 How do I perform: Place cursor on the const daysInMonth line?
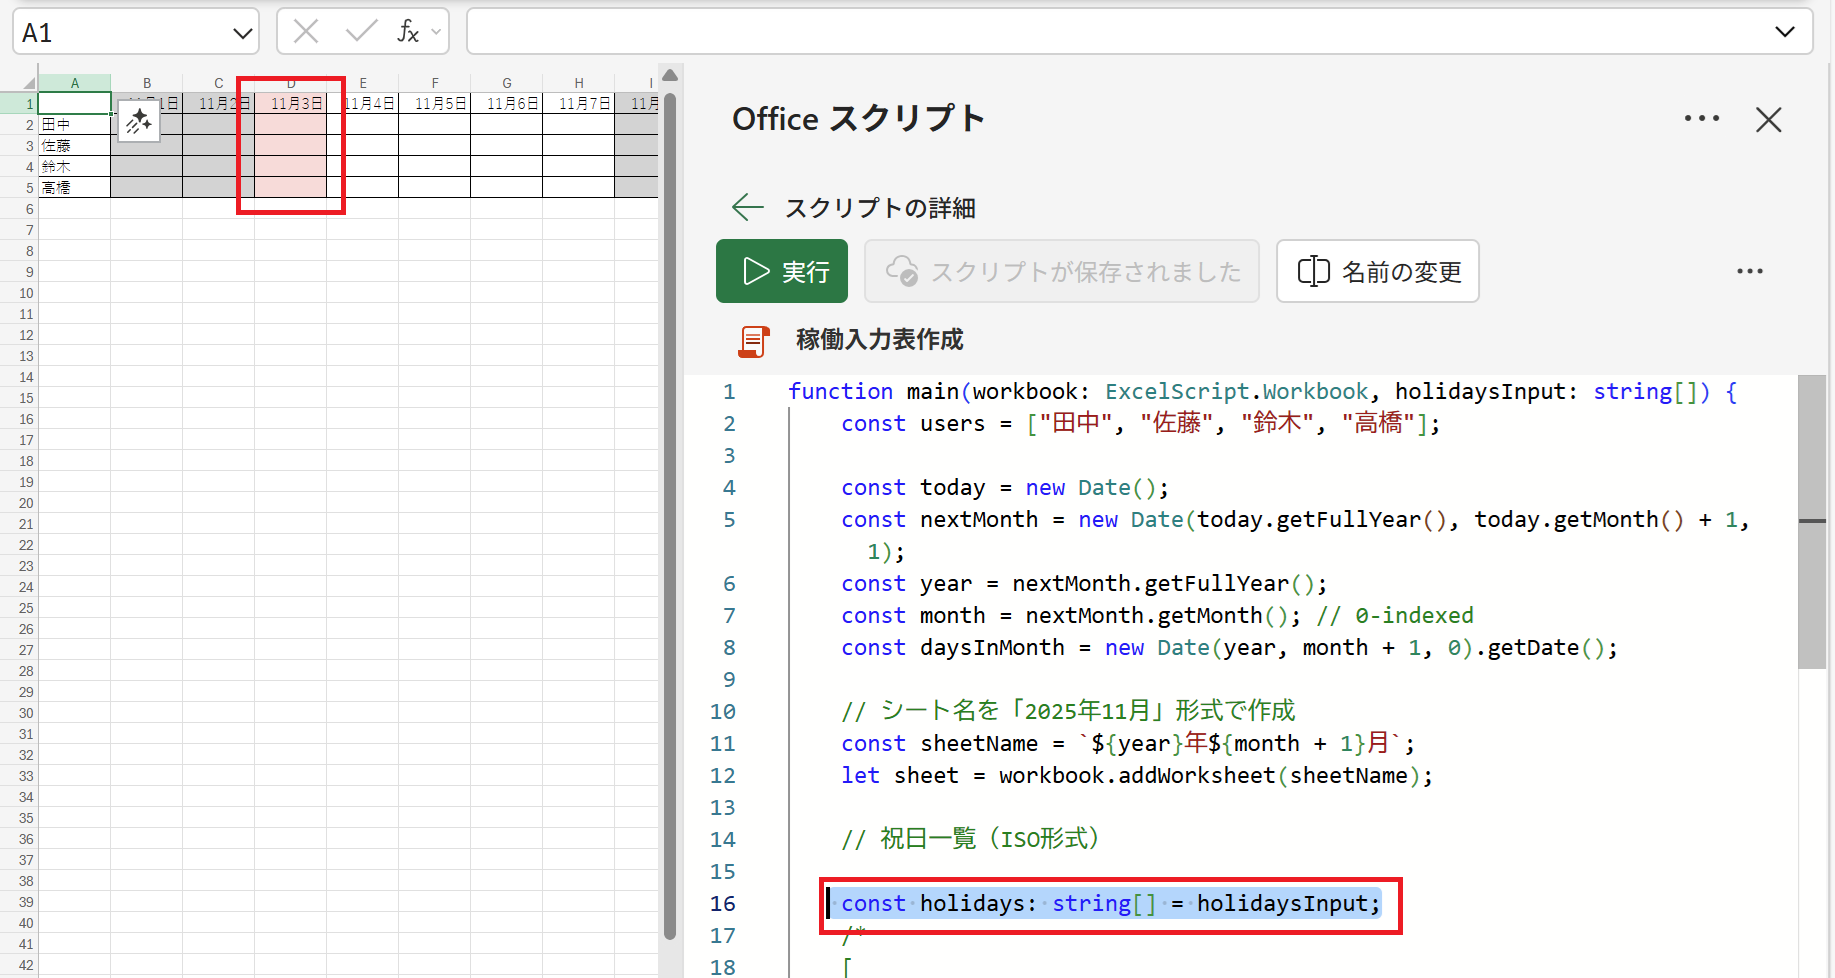tap(1229, 647)
